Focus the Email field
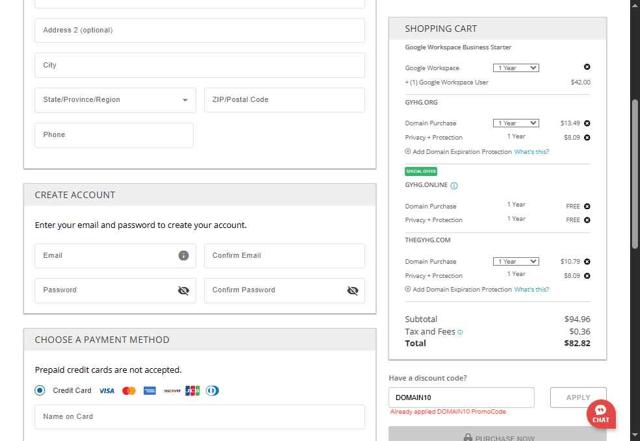 click(x=116, y=256)
